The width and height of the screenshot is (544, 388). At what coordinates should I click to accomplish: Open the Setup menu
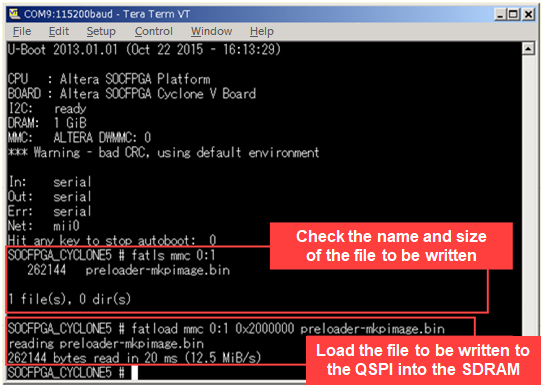click(101, 32)
